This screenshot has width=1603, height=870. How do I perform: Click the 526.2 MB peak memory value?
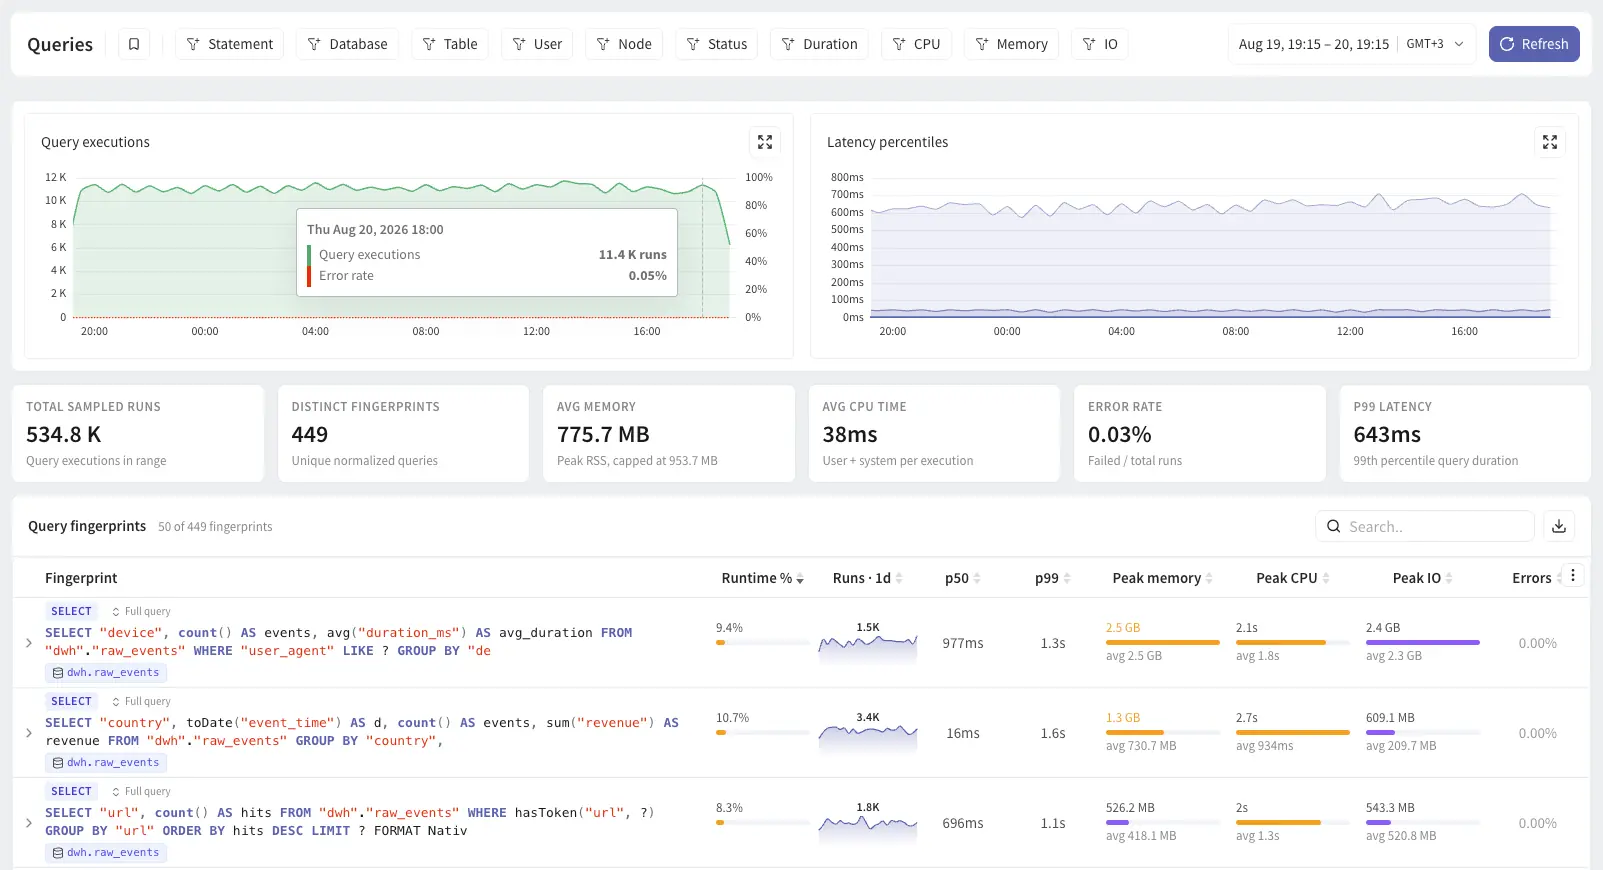click(x=1130, y=808)
